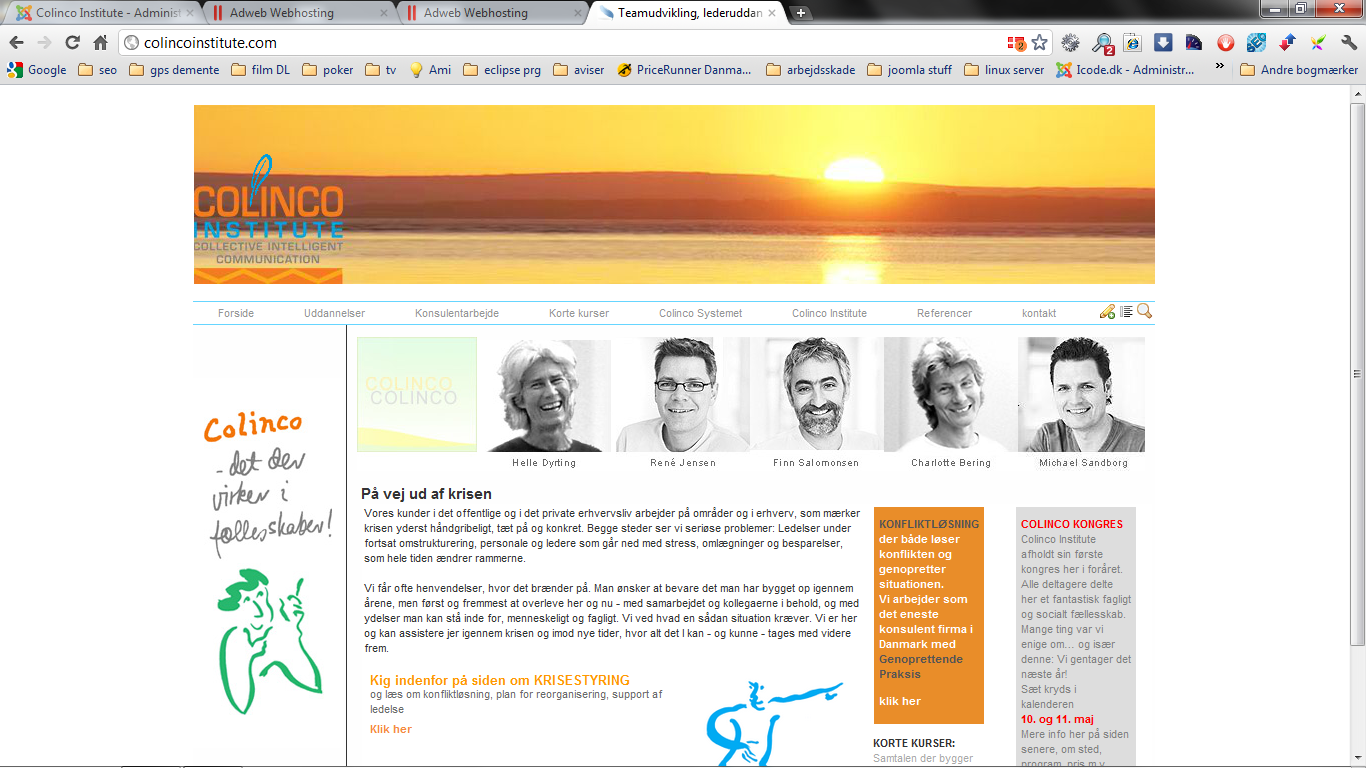Open the browser home page icon
The image size is (1366, 768).
coord(100,43)
